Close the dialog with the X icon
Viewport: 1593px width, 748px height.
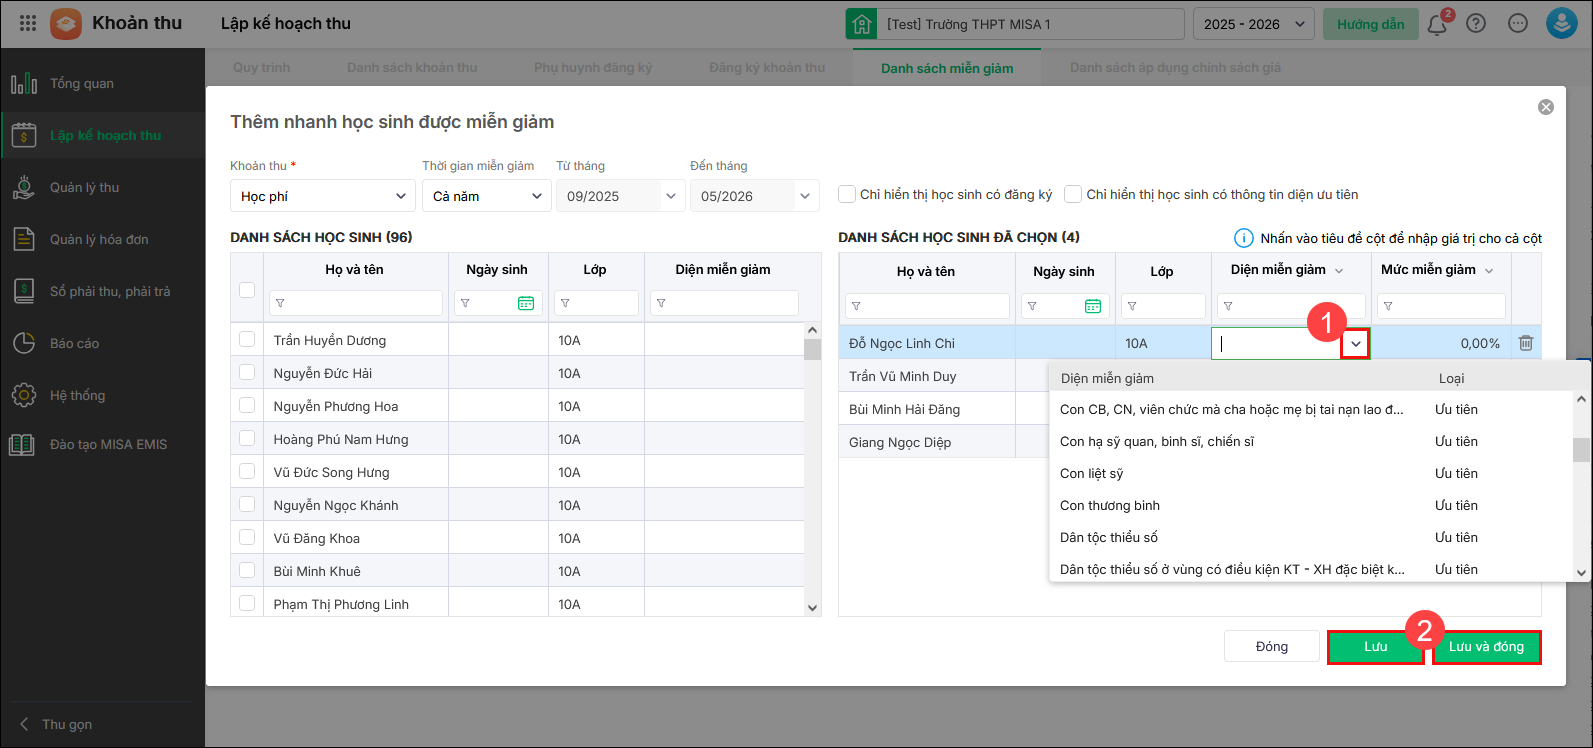click(1546, 107)
